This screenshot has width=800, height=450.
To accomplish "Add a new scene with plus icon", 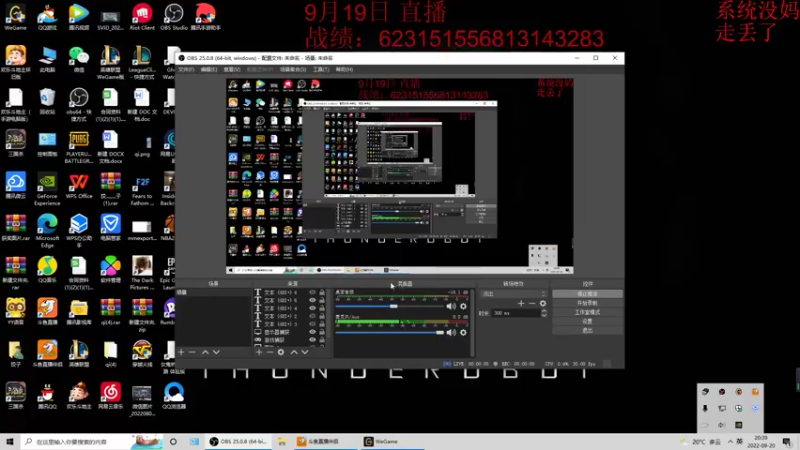I will [x=181, y=352].
